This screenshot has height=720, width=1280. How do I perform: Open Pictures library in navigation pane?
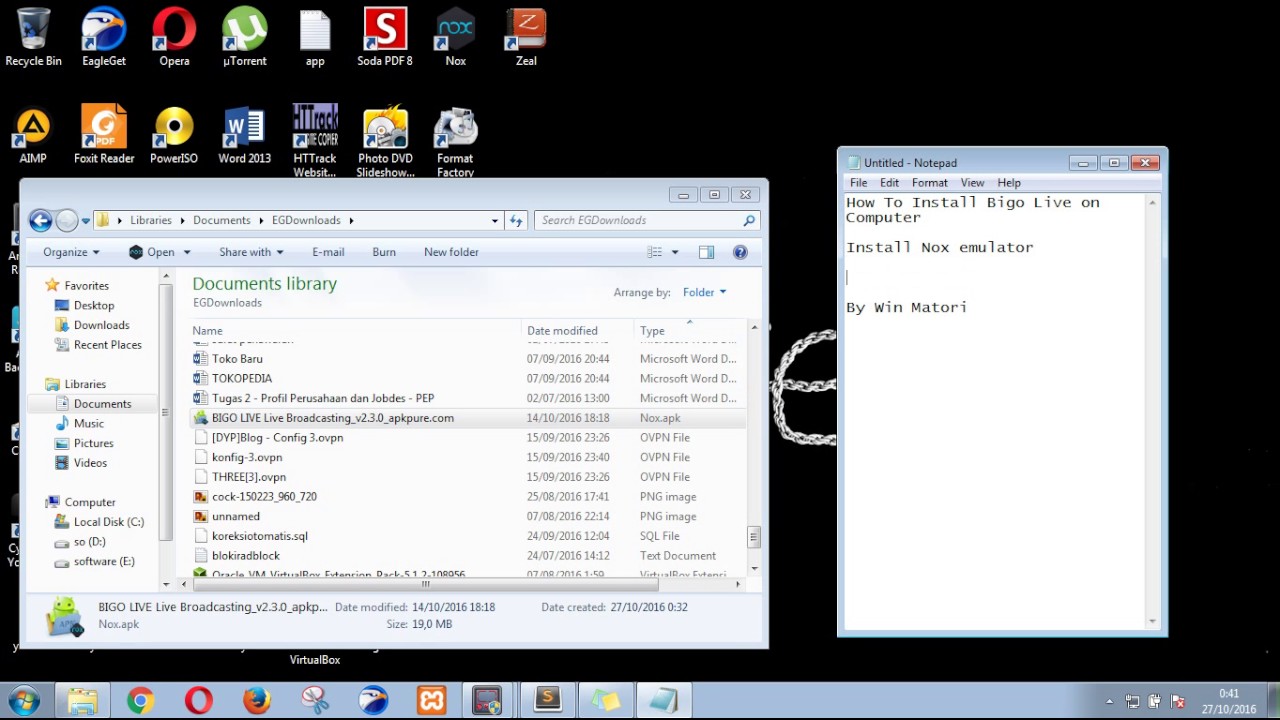[x=93, y=443]
